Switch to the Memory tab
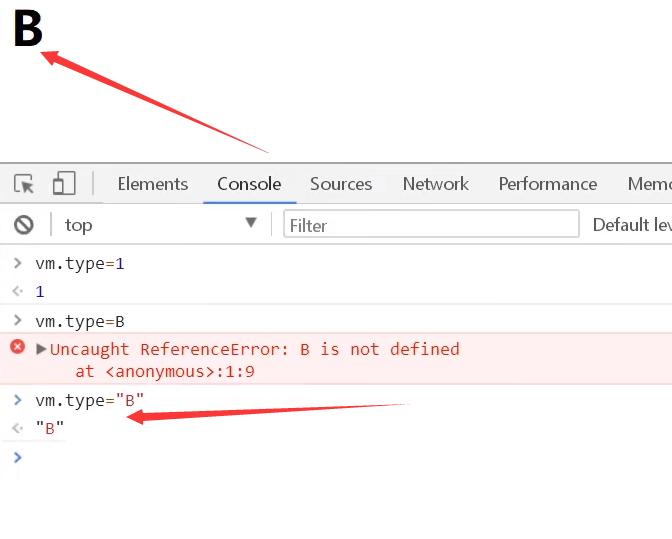The width and height of the screenshot is (672, 539). pos(650,184)
